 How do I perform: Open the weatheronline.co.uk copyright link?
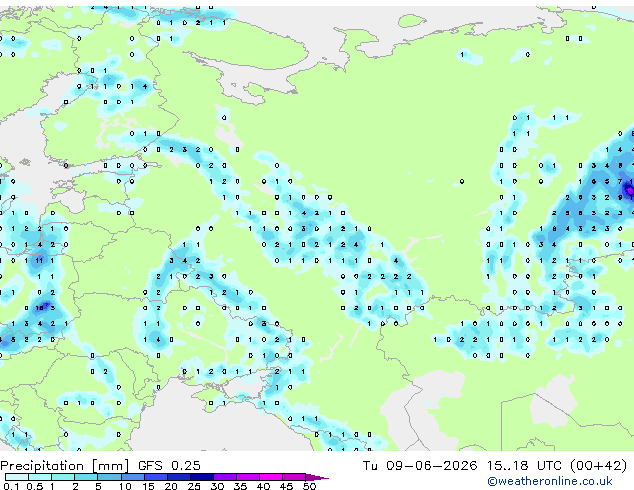[550, 481]
